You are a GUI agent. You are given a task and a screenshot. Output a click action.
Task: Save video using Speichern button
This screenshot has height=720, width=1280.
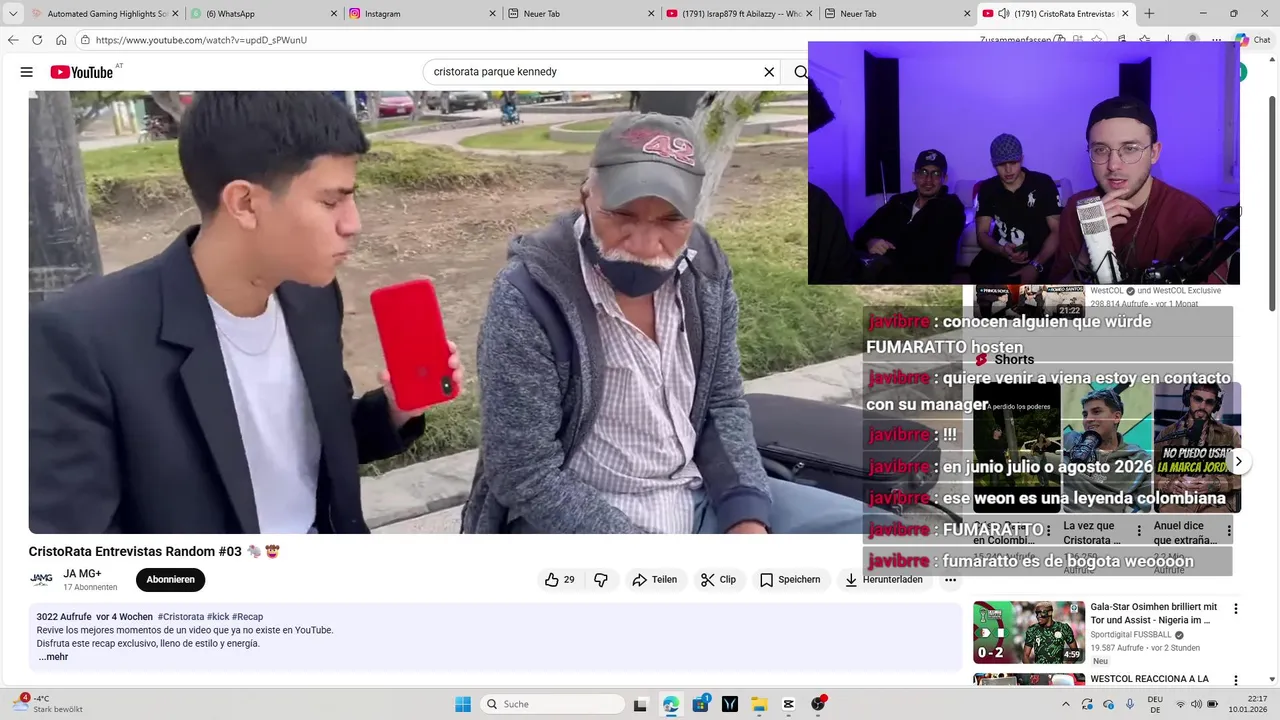click(x=790, y=580)
